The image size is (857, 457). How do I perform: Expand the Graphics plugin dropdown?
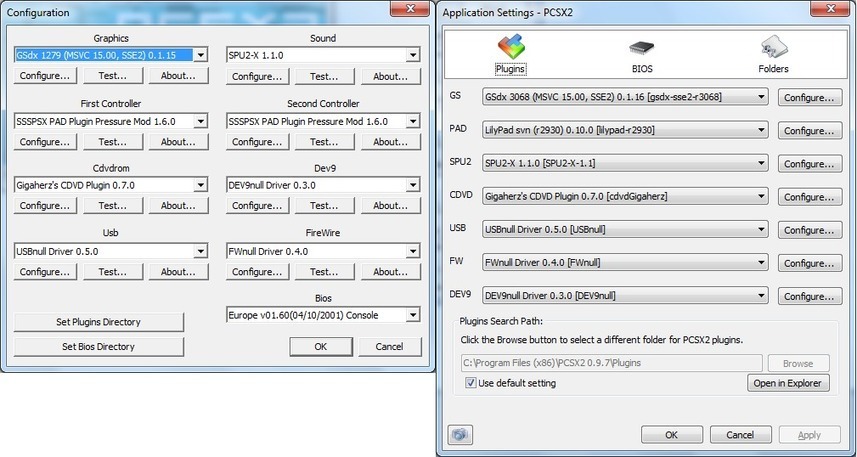[x=201, y=55]
